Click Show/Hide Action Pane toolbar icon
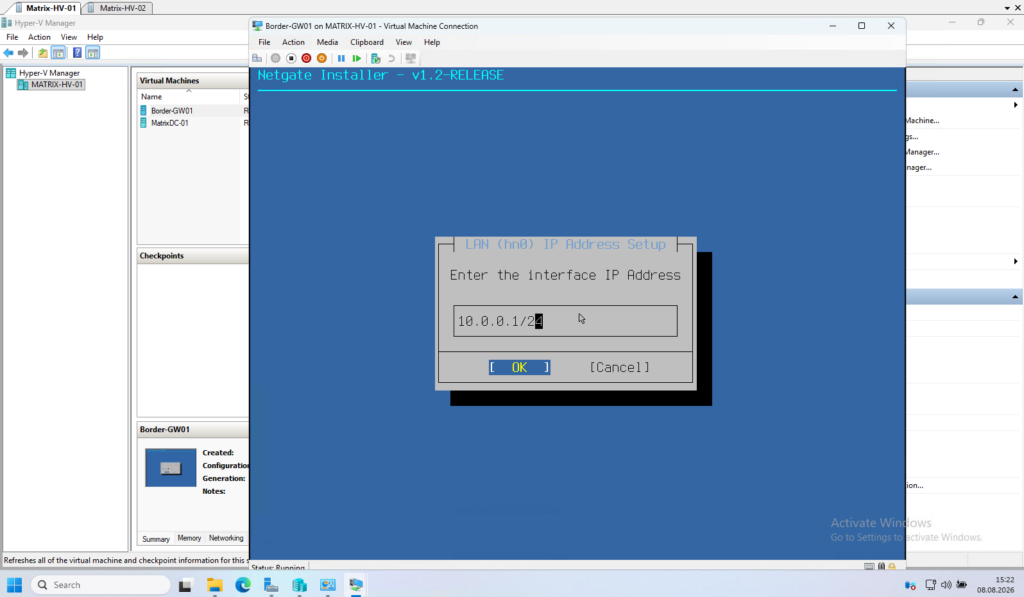 pyautogui.click(x=93, y=53)
